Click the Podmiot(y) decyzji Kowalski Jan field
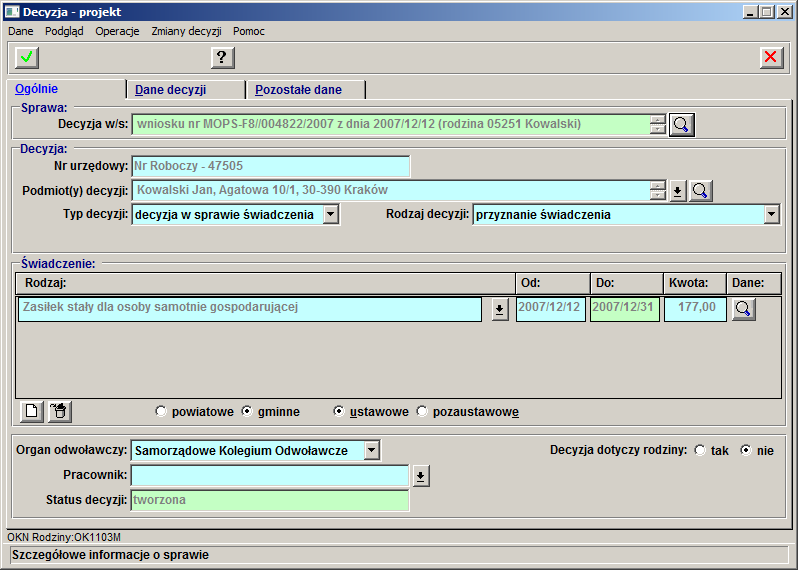The height and width of the screenshot is (570, 798). tap(390, 190)
